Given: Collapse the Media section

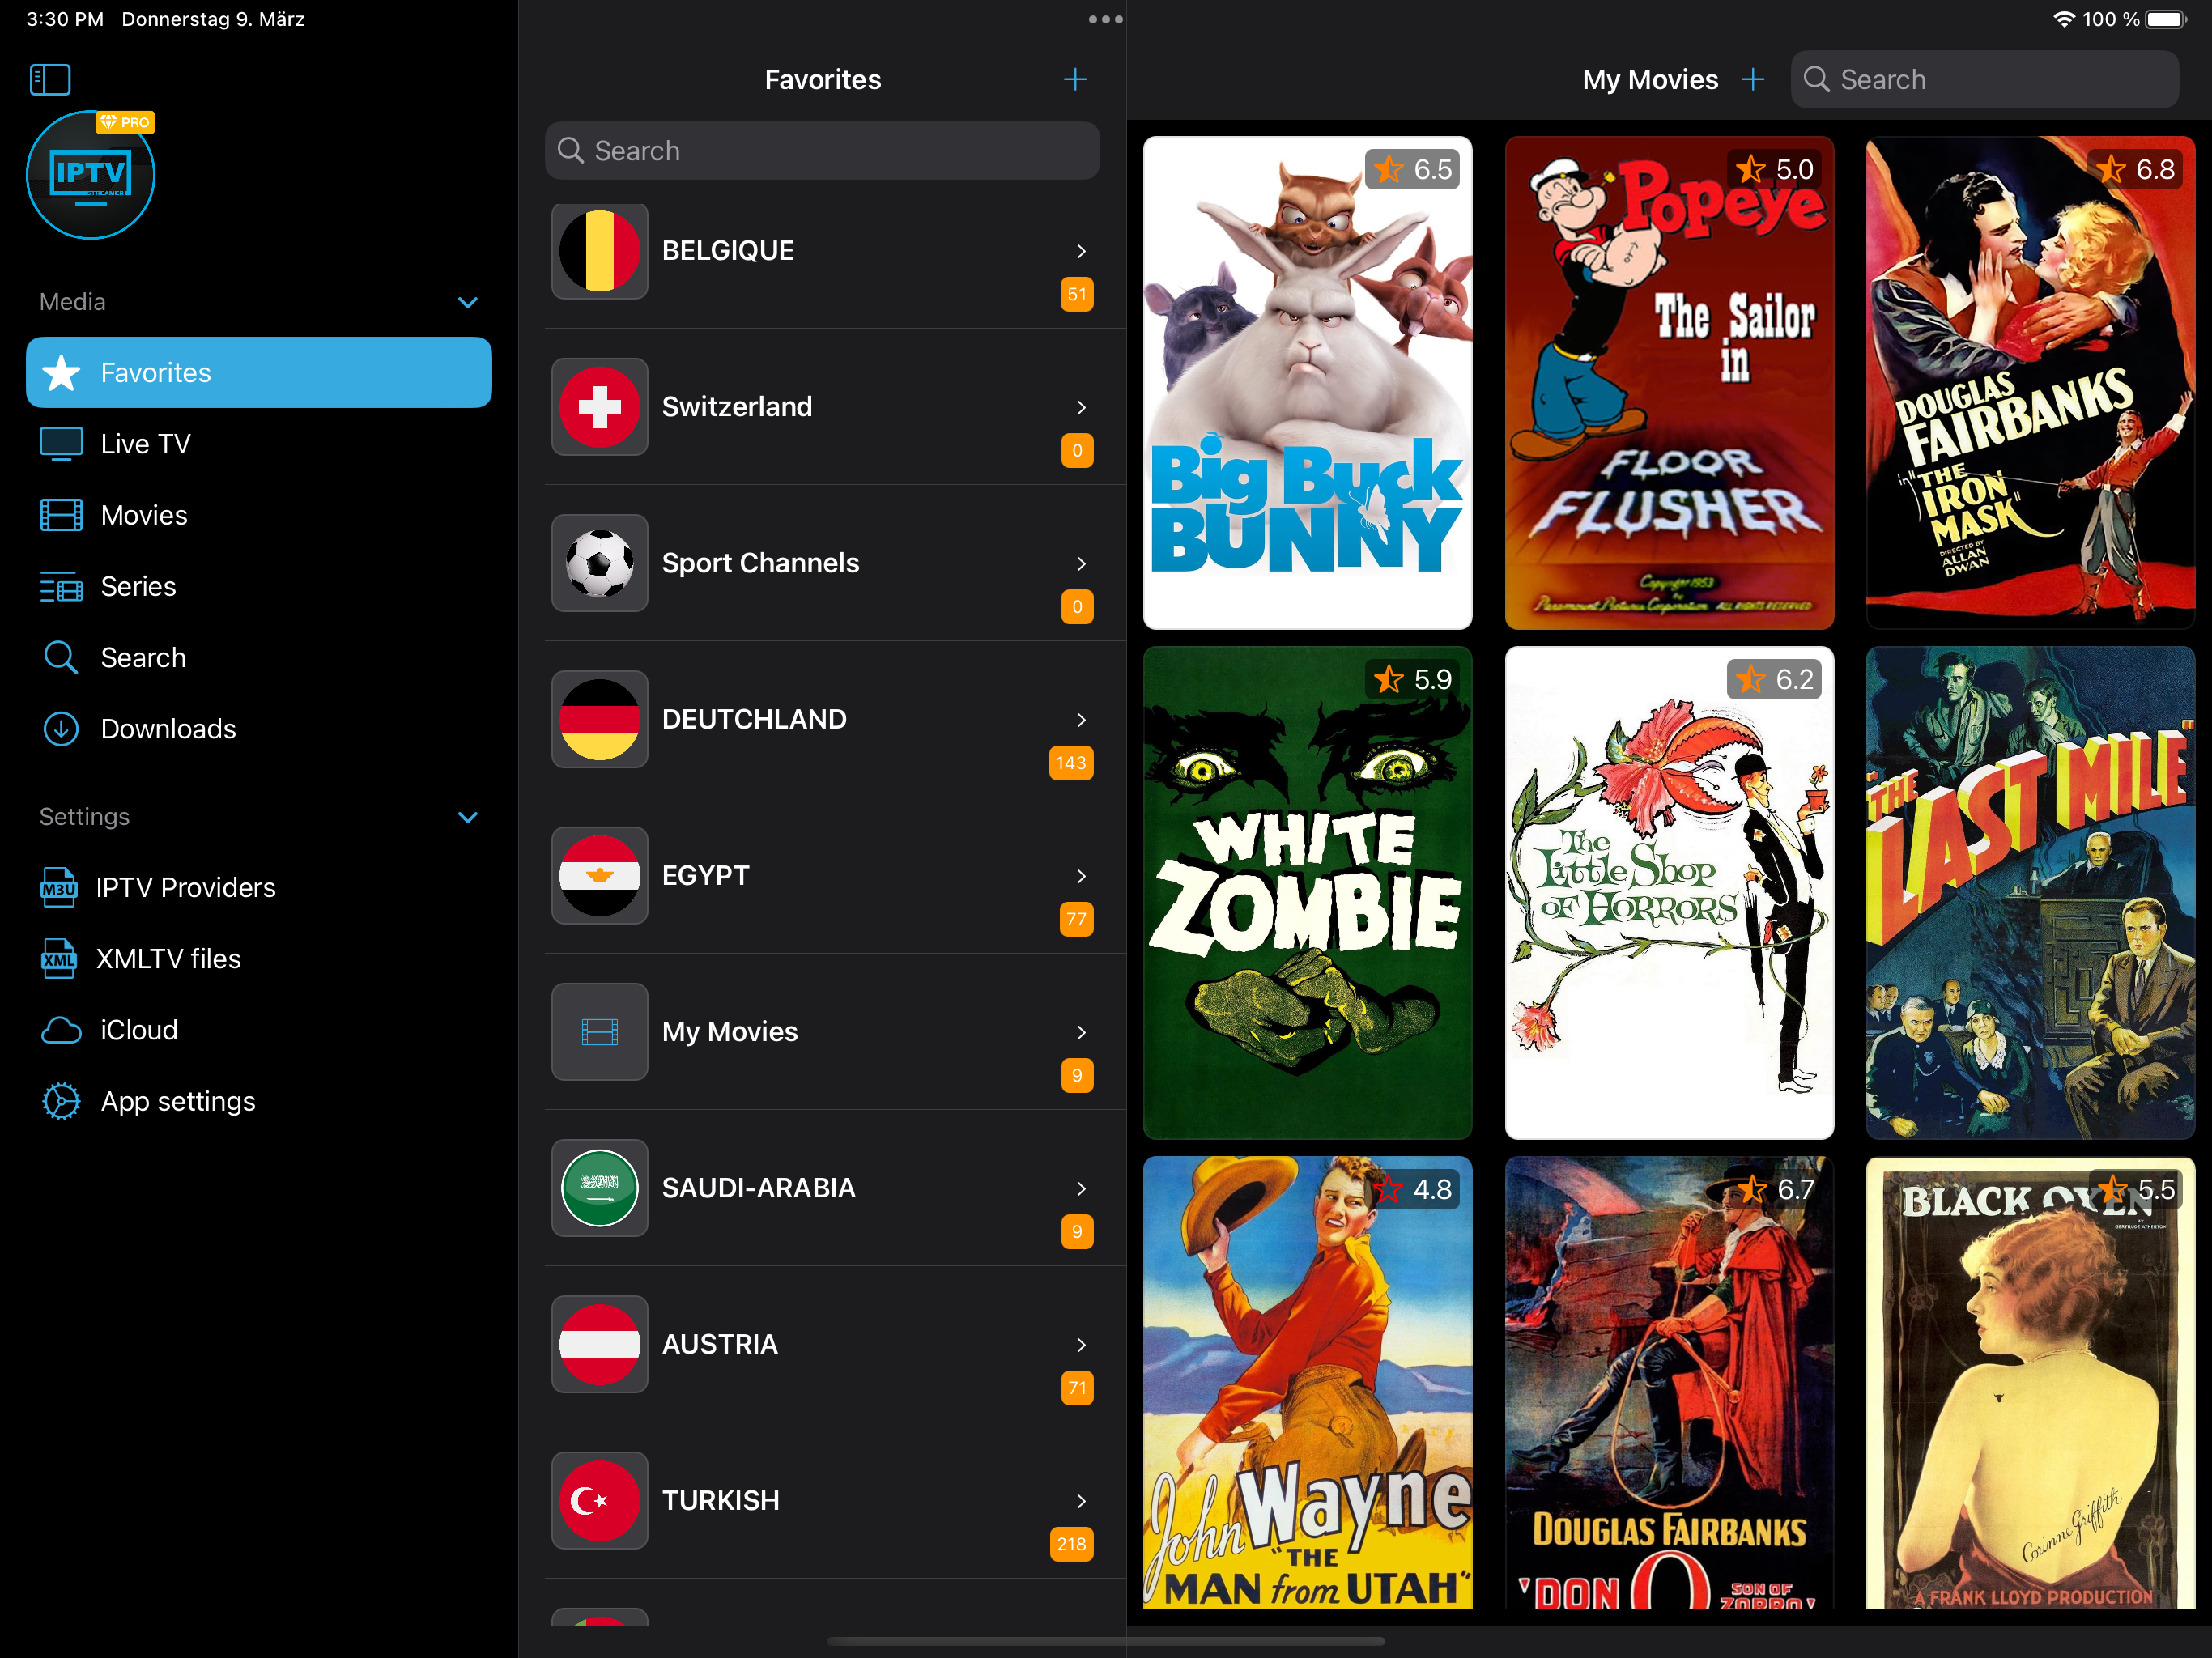Looking at the screenshot, I should [x=467, y=302].
